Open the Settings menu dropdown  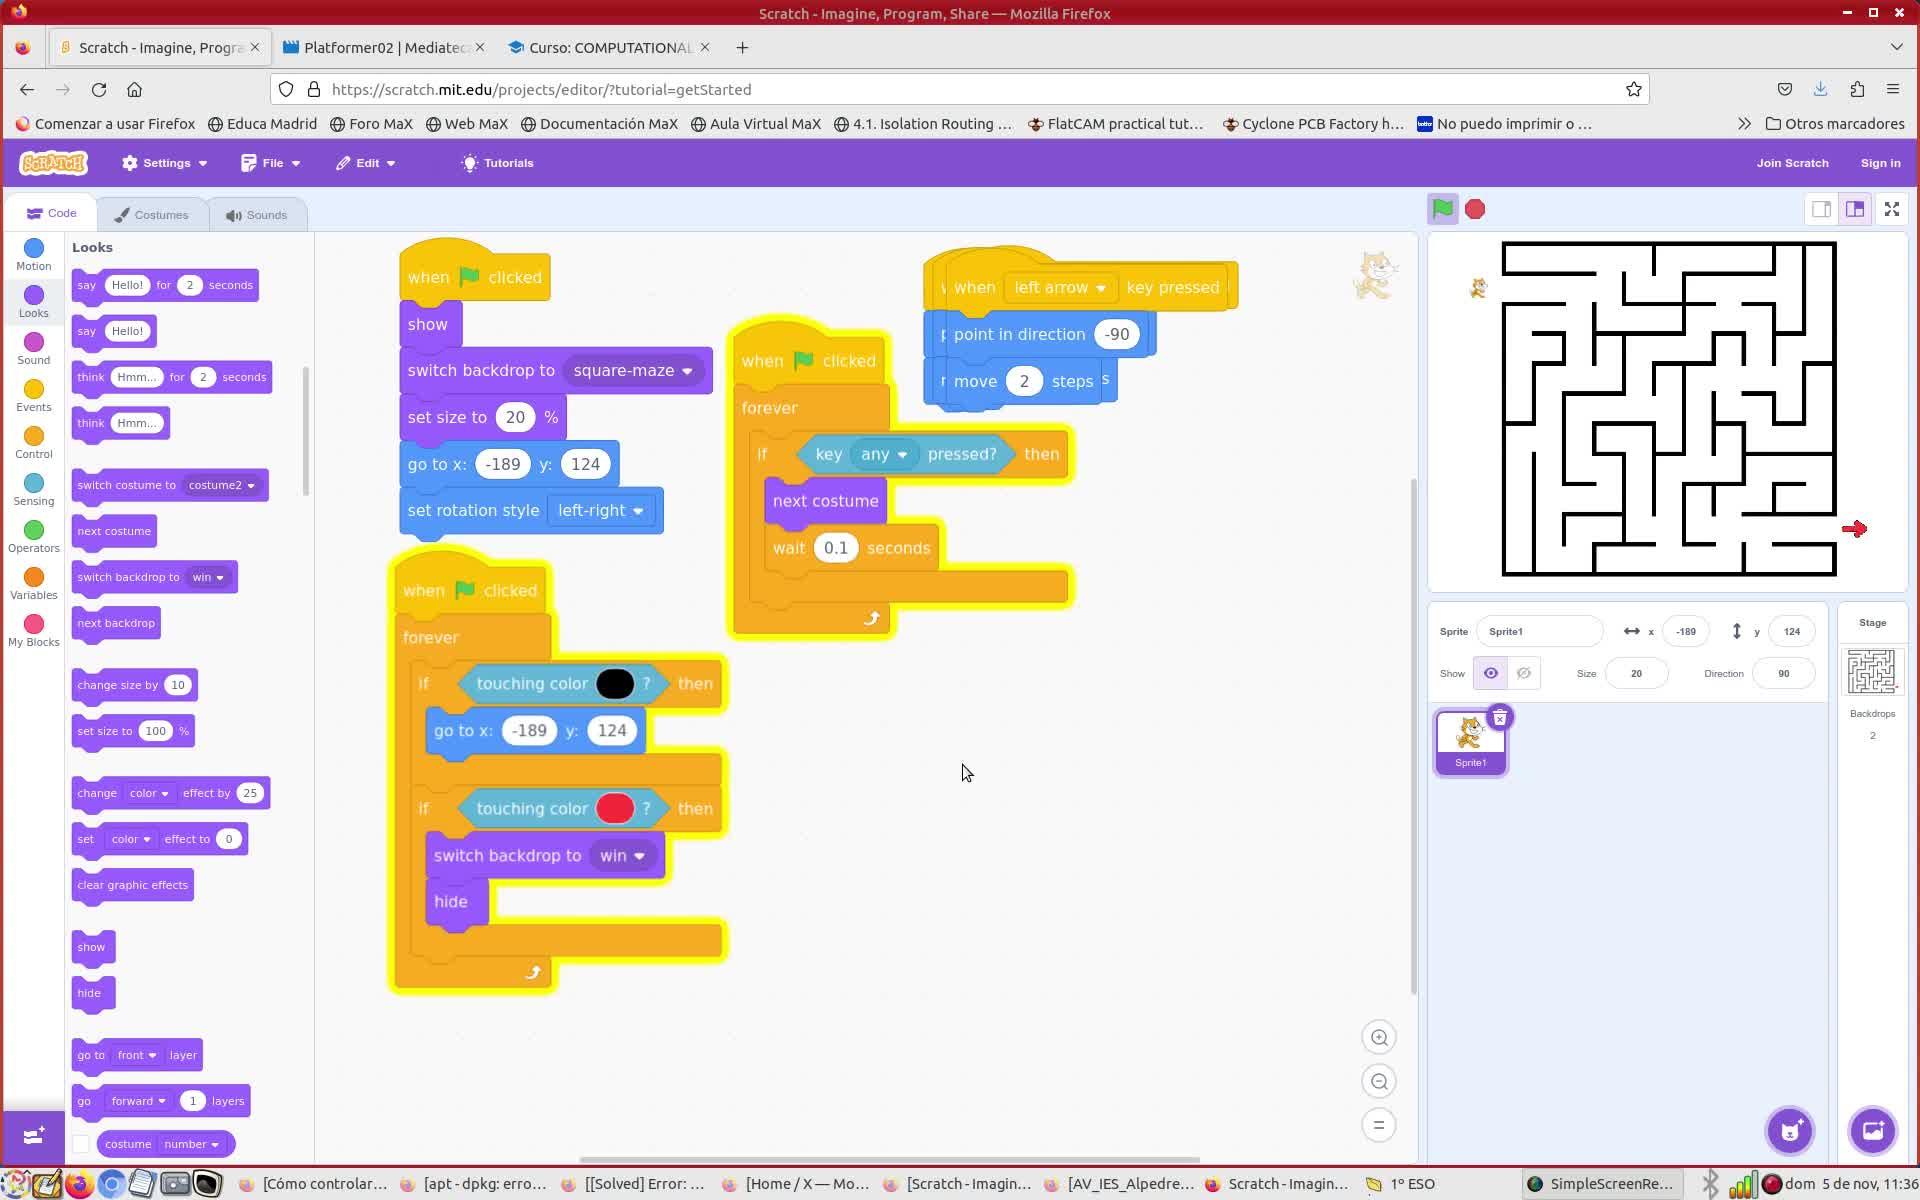tap(165, 163)
